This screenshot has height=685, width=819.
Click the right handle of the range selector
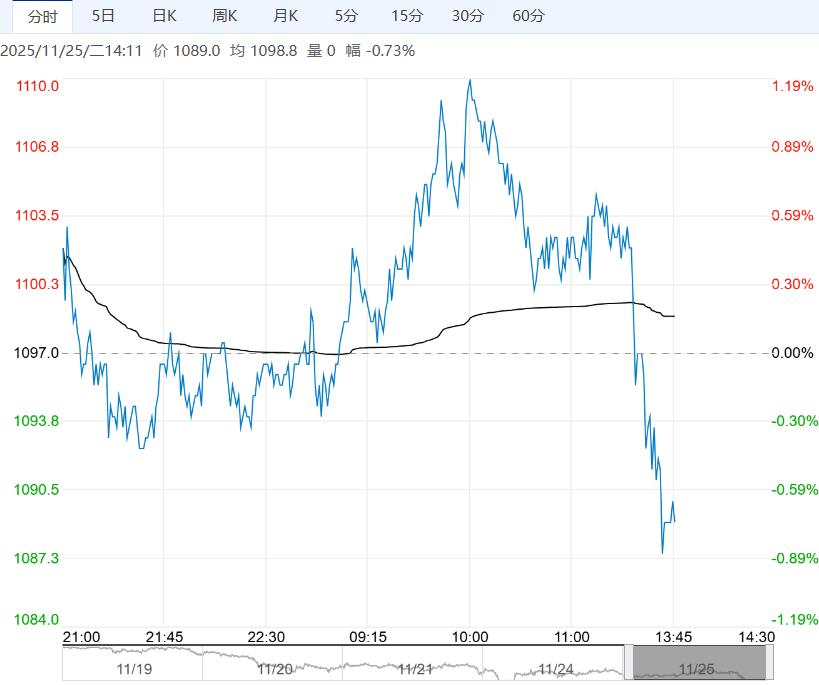[x=770, y=663]
